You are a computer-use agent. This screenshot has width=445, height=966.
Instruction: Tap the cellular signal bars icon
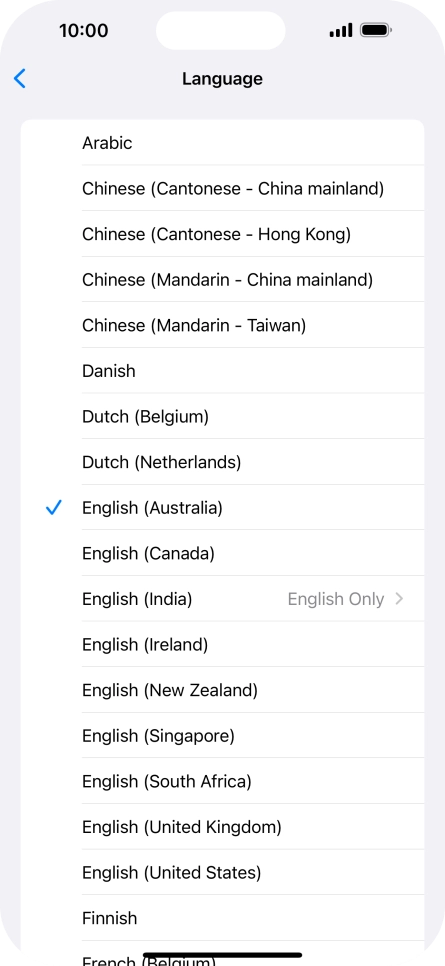pos(341,30)
